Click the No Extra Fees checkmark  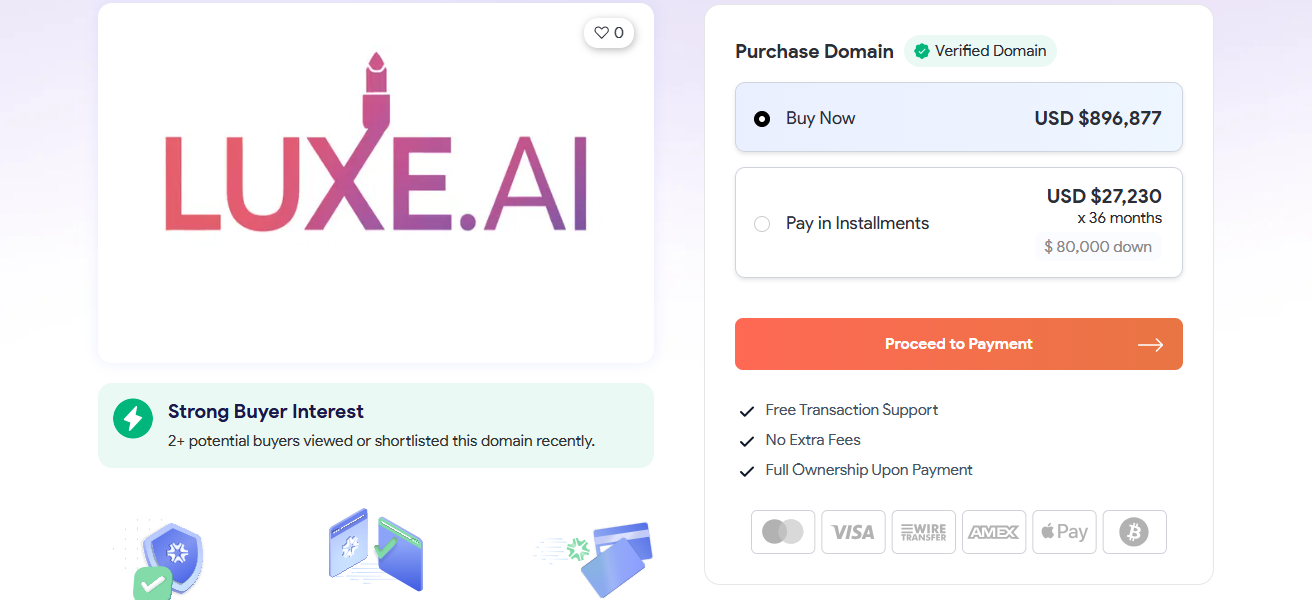[x=746, y=440]
